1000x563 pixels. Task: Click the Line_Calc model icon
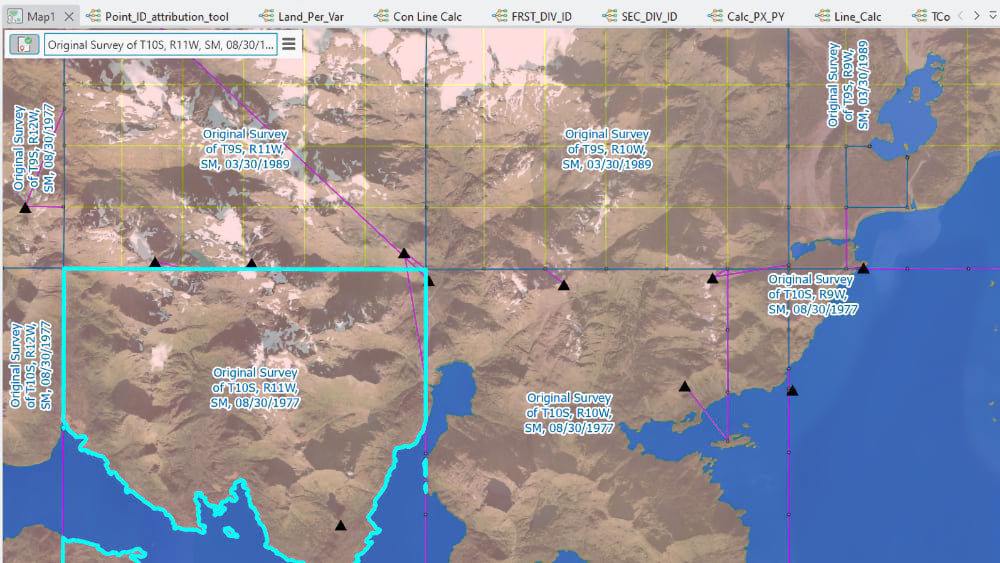(x=823, y=16)
